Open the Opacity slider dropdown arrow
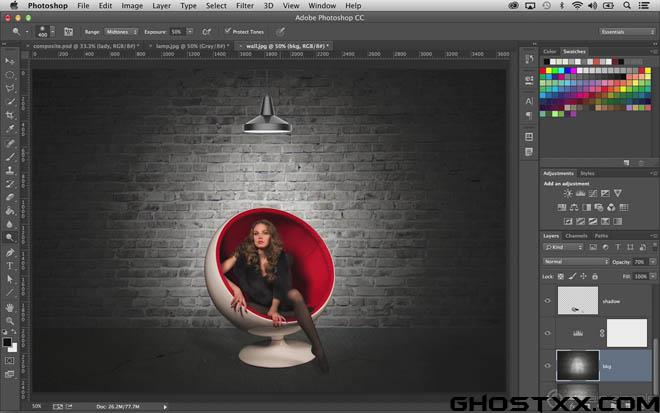 652,261
